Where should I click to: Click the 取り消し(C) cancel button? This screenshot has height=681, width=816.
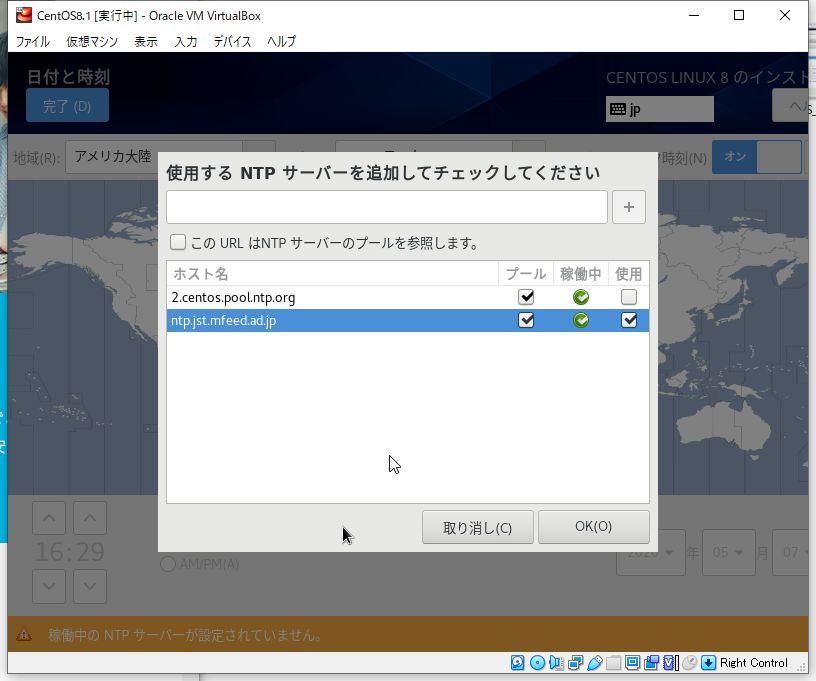pos(478,527)
